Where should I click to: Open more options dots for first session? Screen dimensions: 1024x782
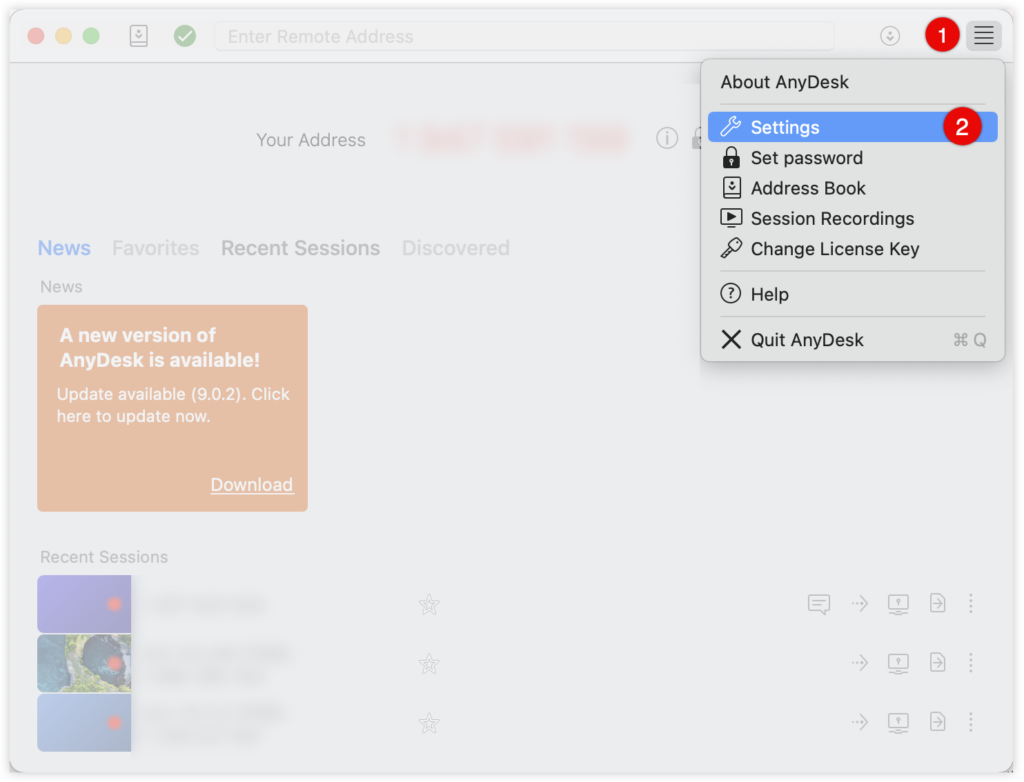(970, 604)
